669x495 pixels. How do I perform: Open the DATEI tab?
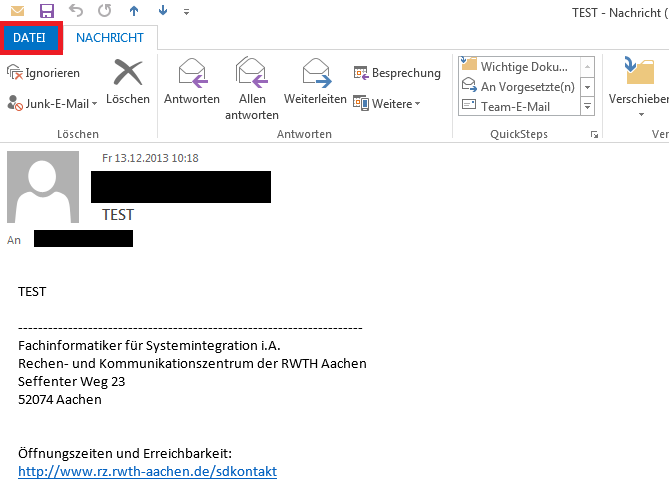pos(30,38)
